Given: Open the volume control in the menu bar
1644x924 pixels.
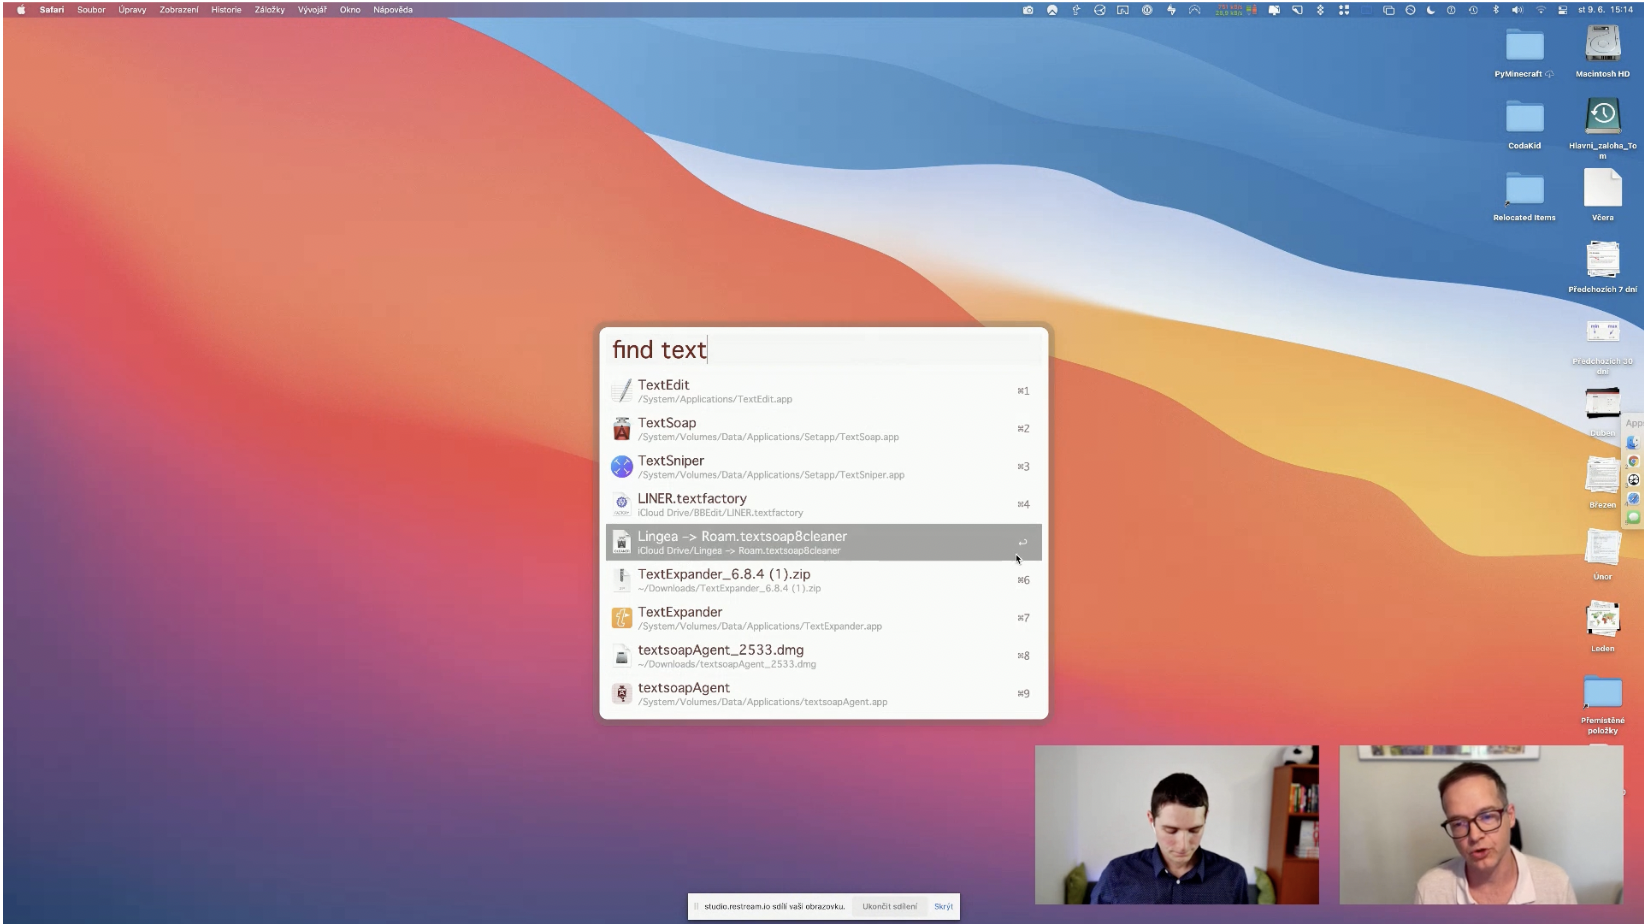Looking at the screenshot, I should 1517,10.
